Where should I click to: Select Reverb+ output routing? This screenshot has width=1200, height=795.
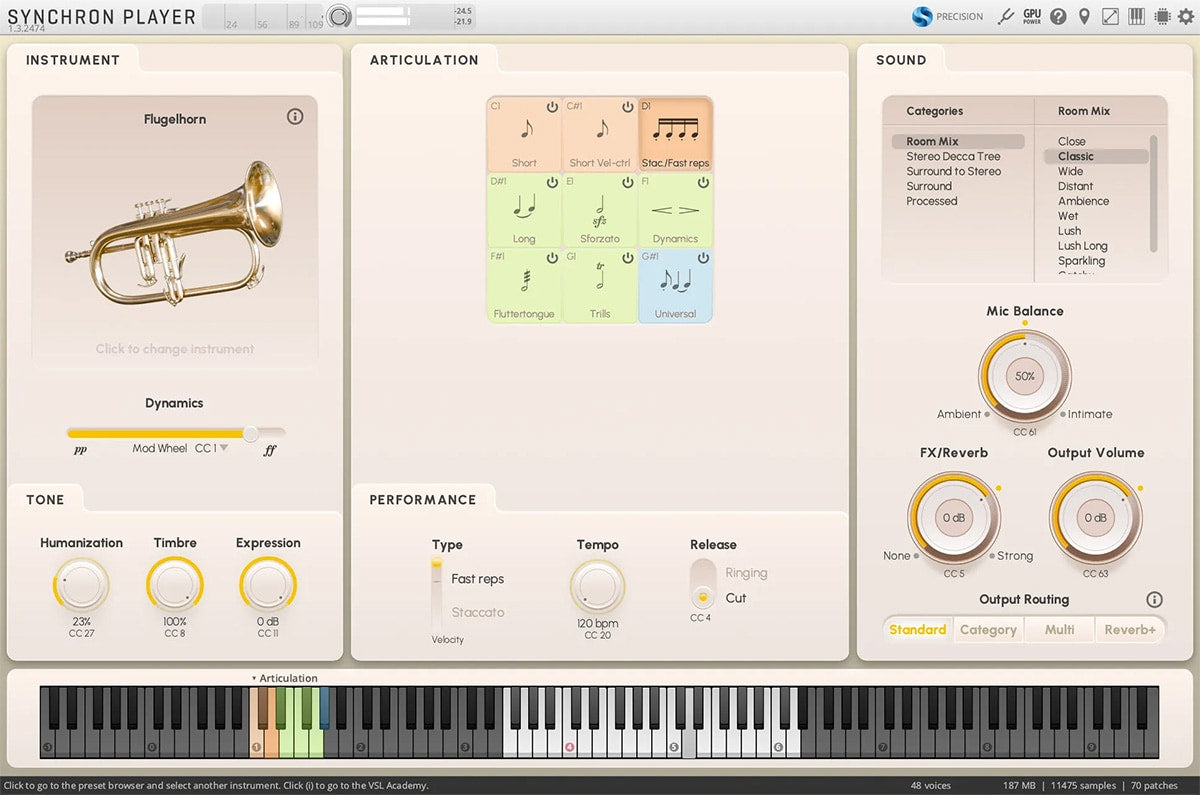(x=1130, y=630)
